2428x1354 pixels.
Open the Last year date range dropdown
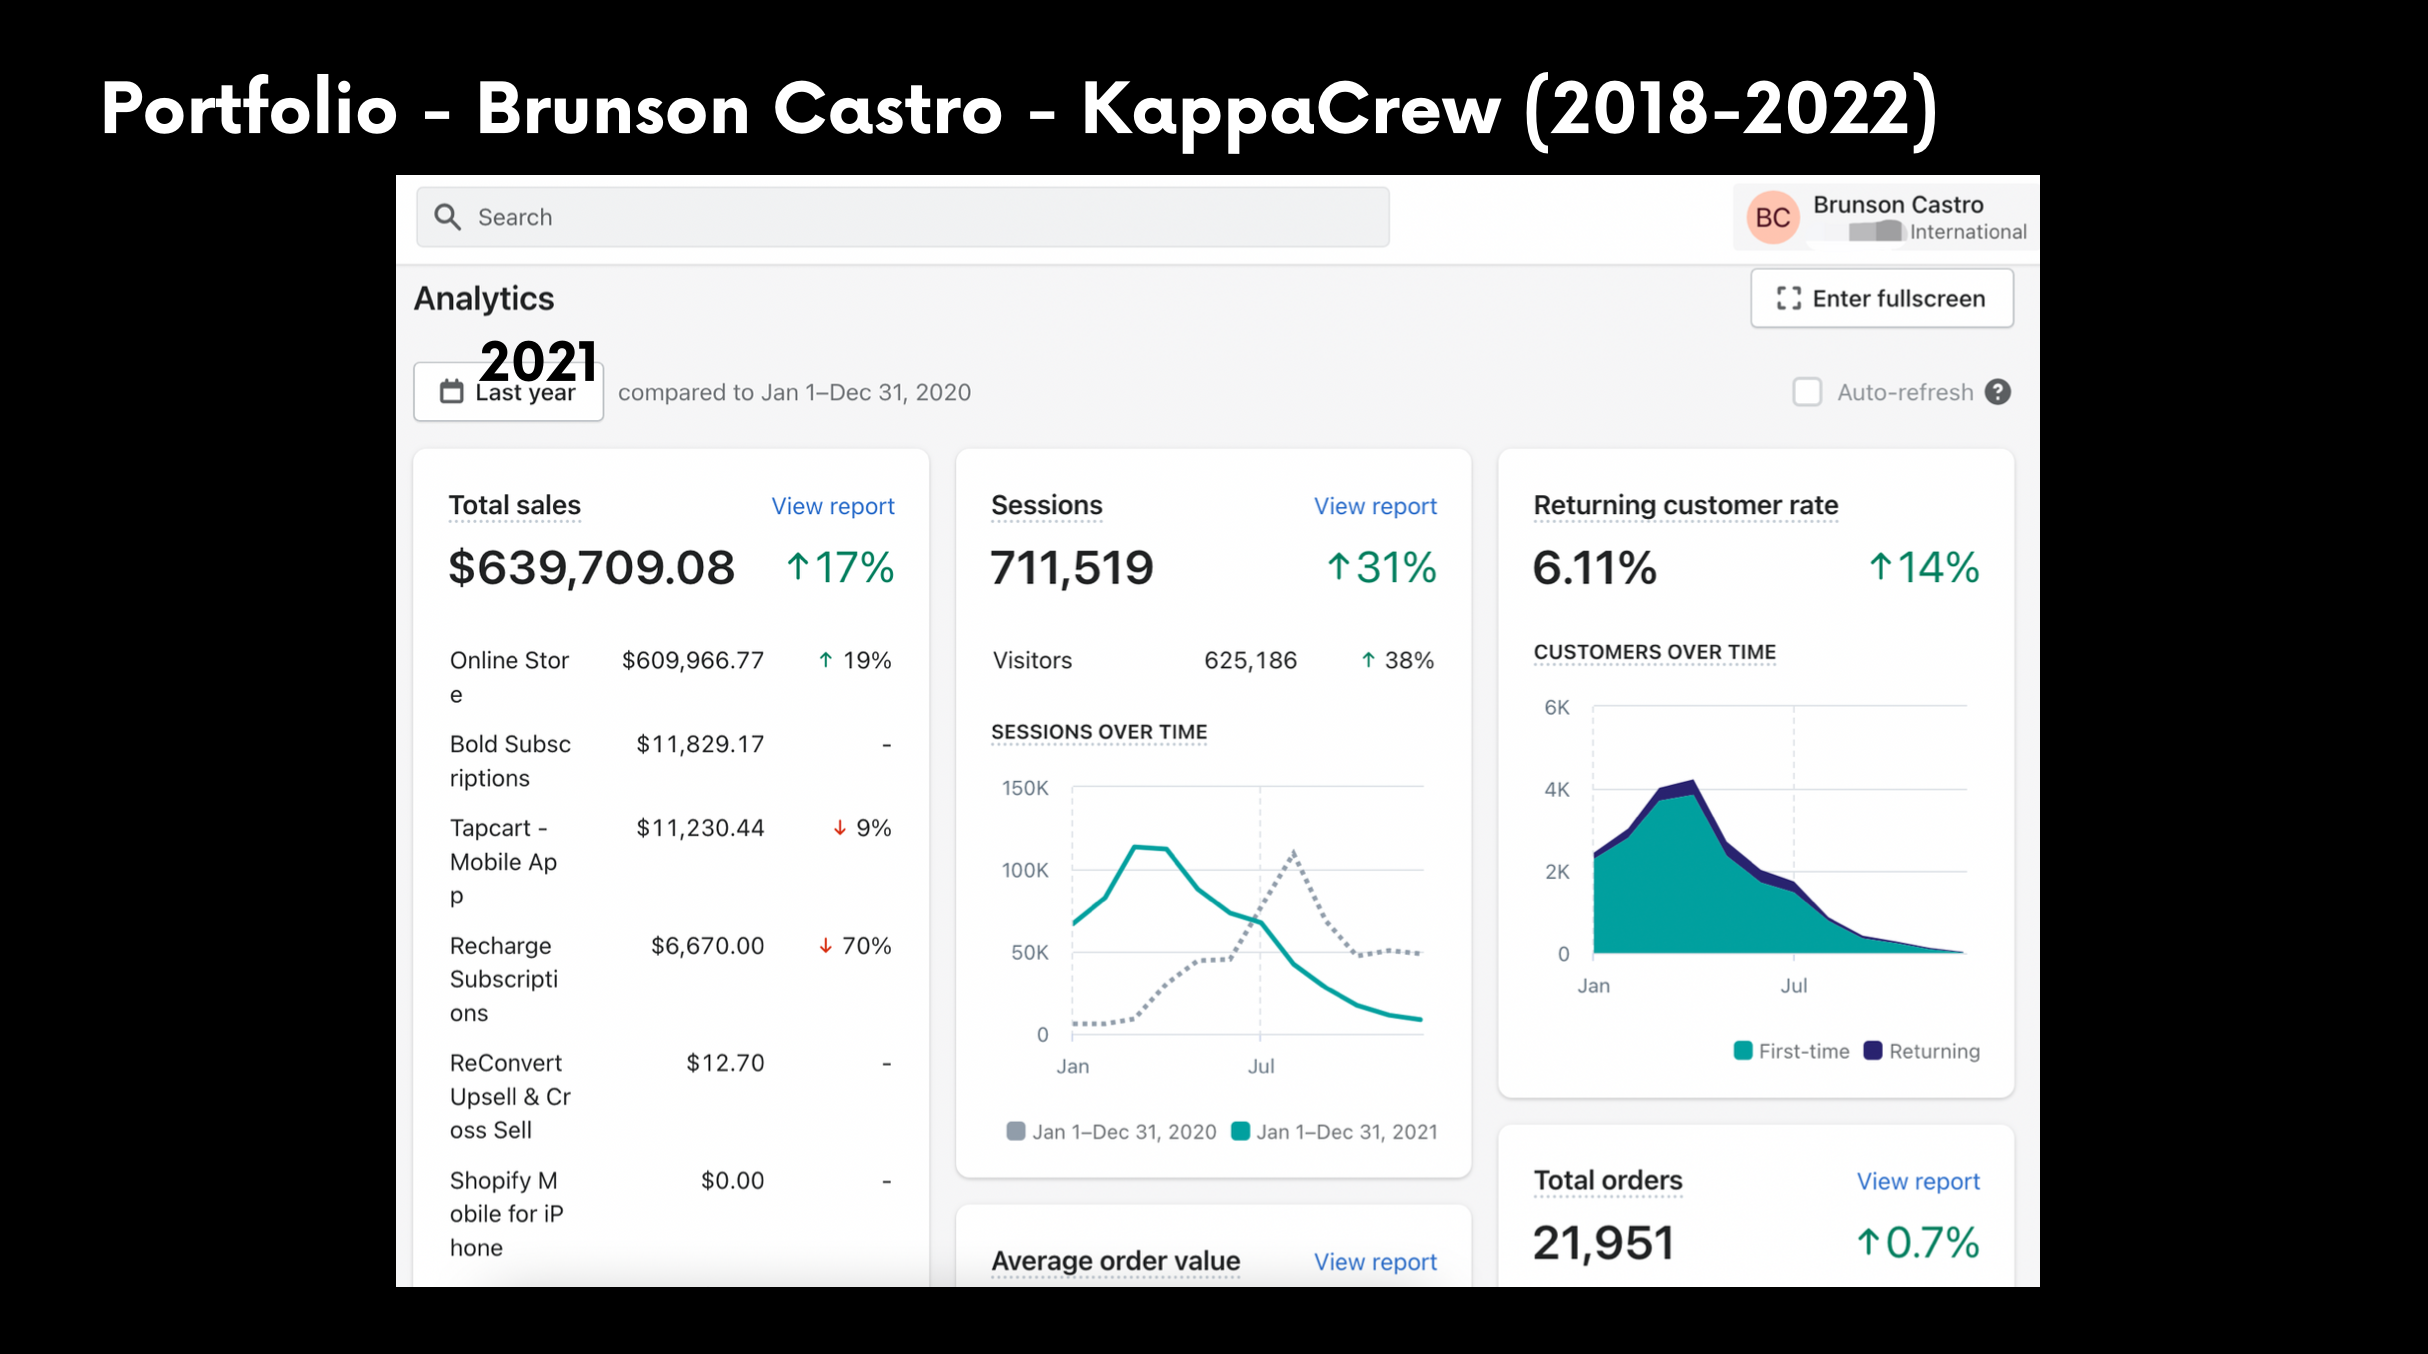click(508, 391)
